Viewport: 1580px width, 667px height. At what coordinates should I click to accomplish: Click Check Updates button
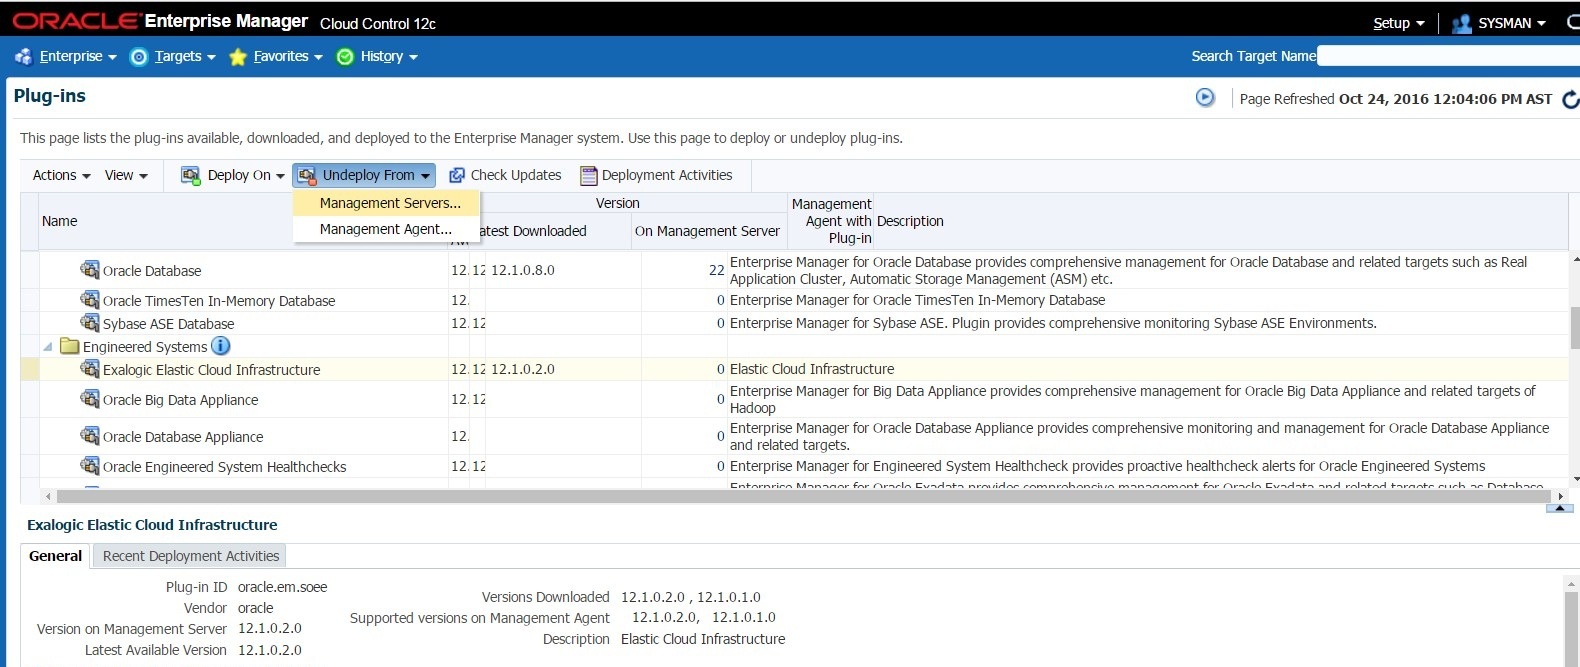(x=505, y=175)
